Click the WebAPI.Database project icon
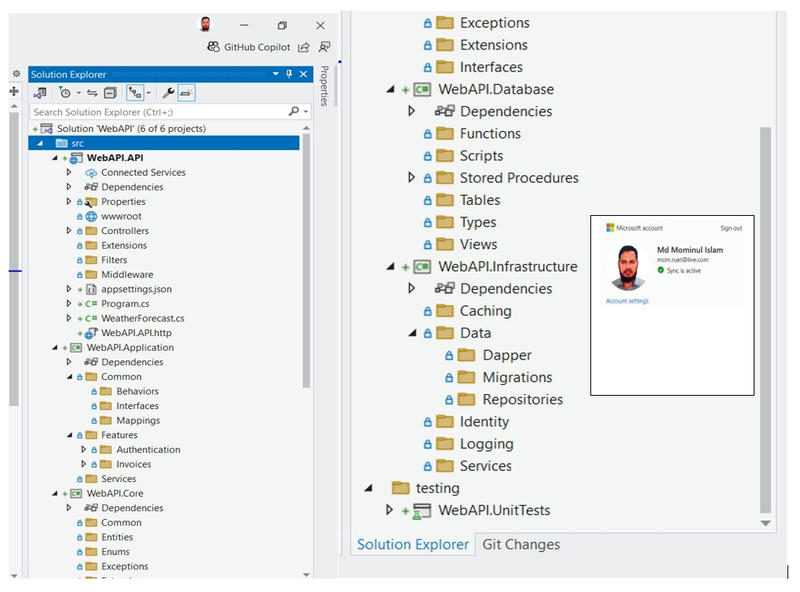The width and height of the screenshot is (800, 592). pyautogui.click(x=422, y=90)
